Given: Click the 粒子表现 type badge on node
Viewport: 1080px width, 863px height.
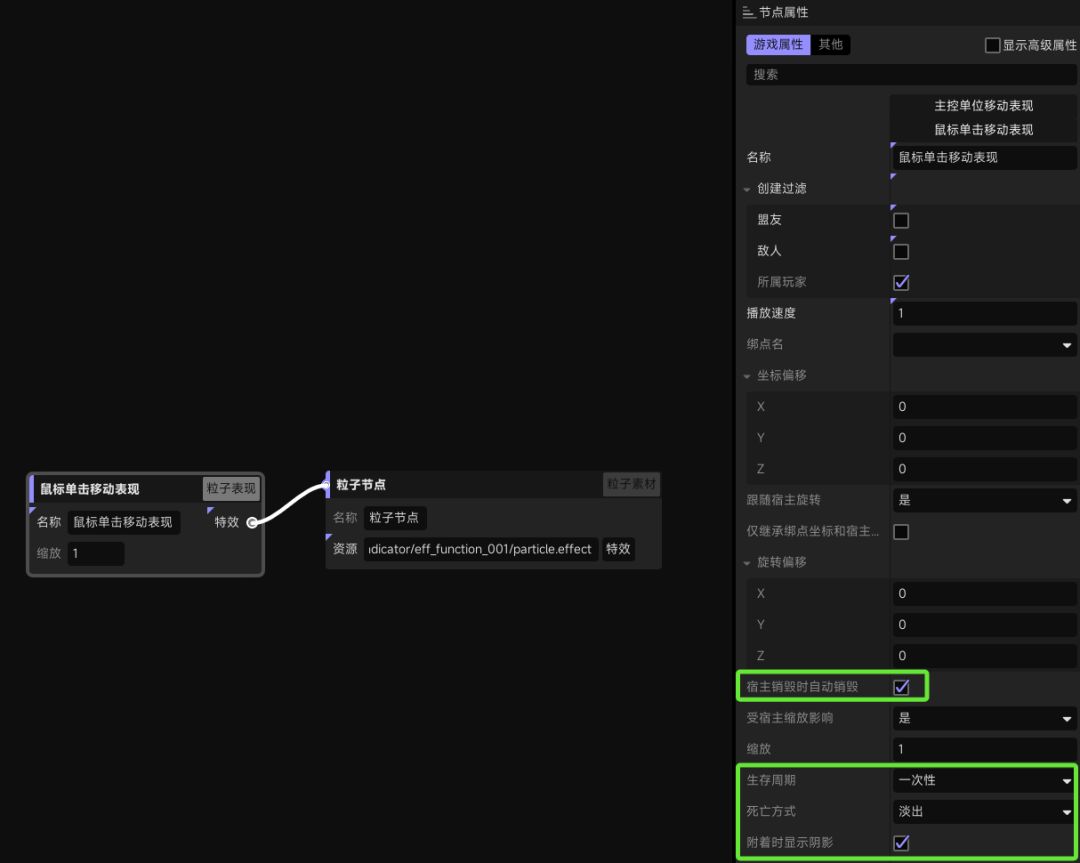Looking at the screenshot, I should [x=231, y=488].
